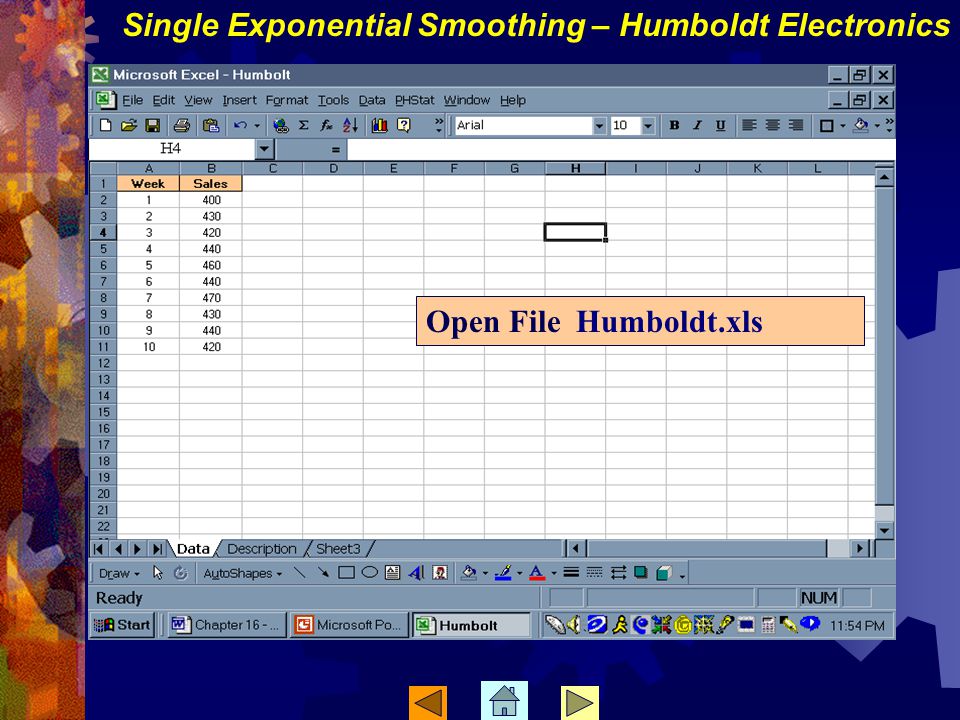
Task: Go to previous slide with orange arrow
Action: (x=428, y=703)
